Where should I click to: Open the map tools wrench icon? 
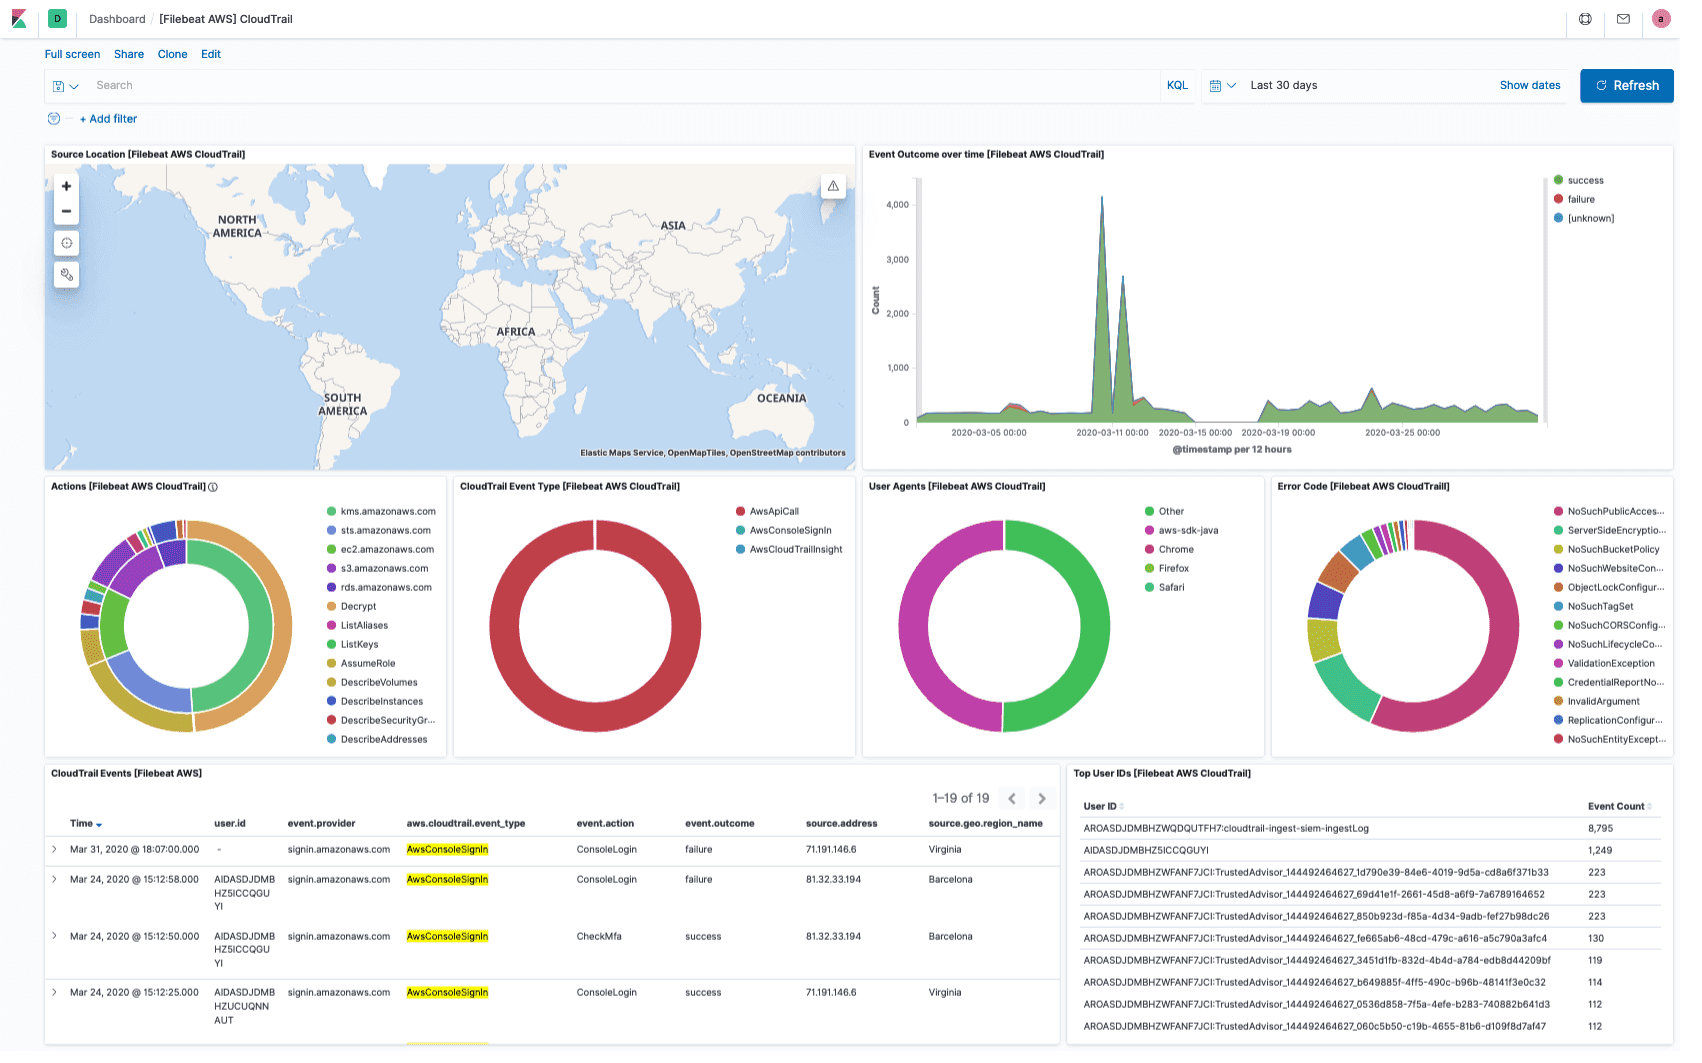click(66, 275)
